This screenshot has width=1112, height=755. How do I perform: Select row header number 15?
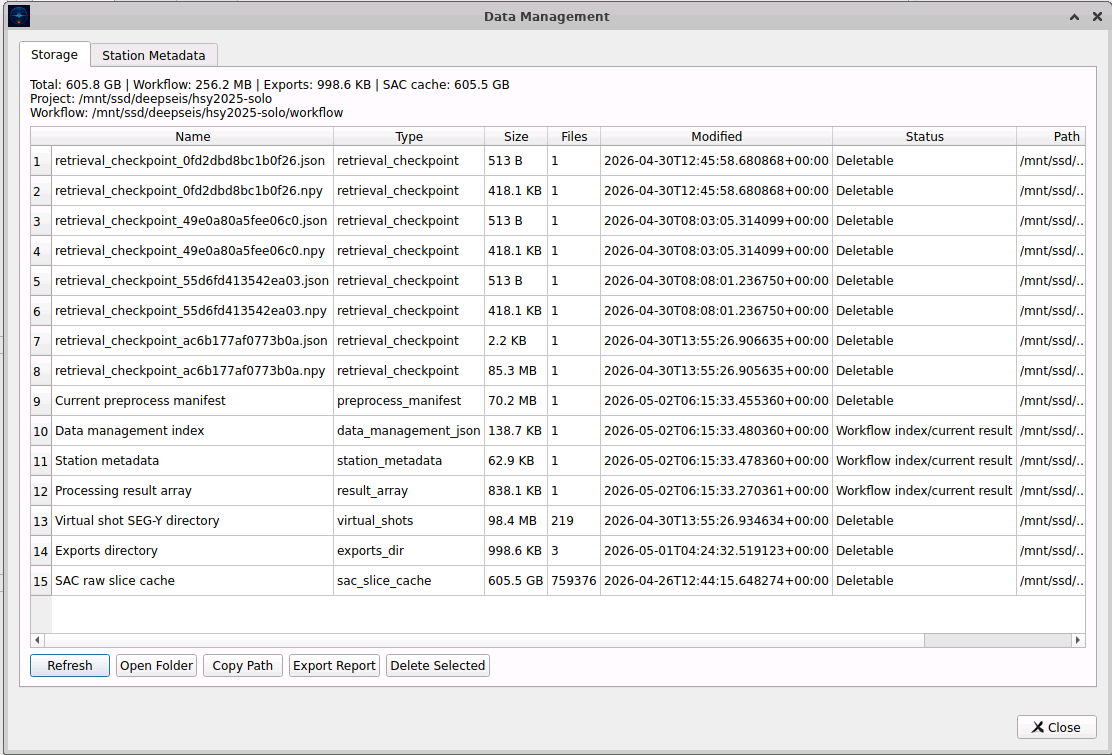coord(40,581)
